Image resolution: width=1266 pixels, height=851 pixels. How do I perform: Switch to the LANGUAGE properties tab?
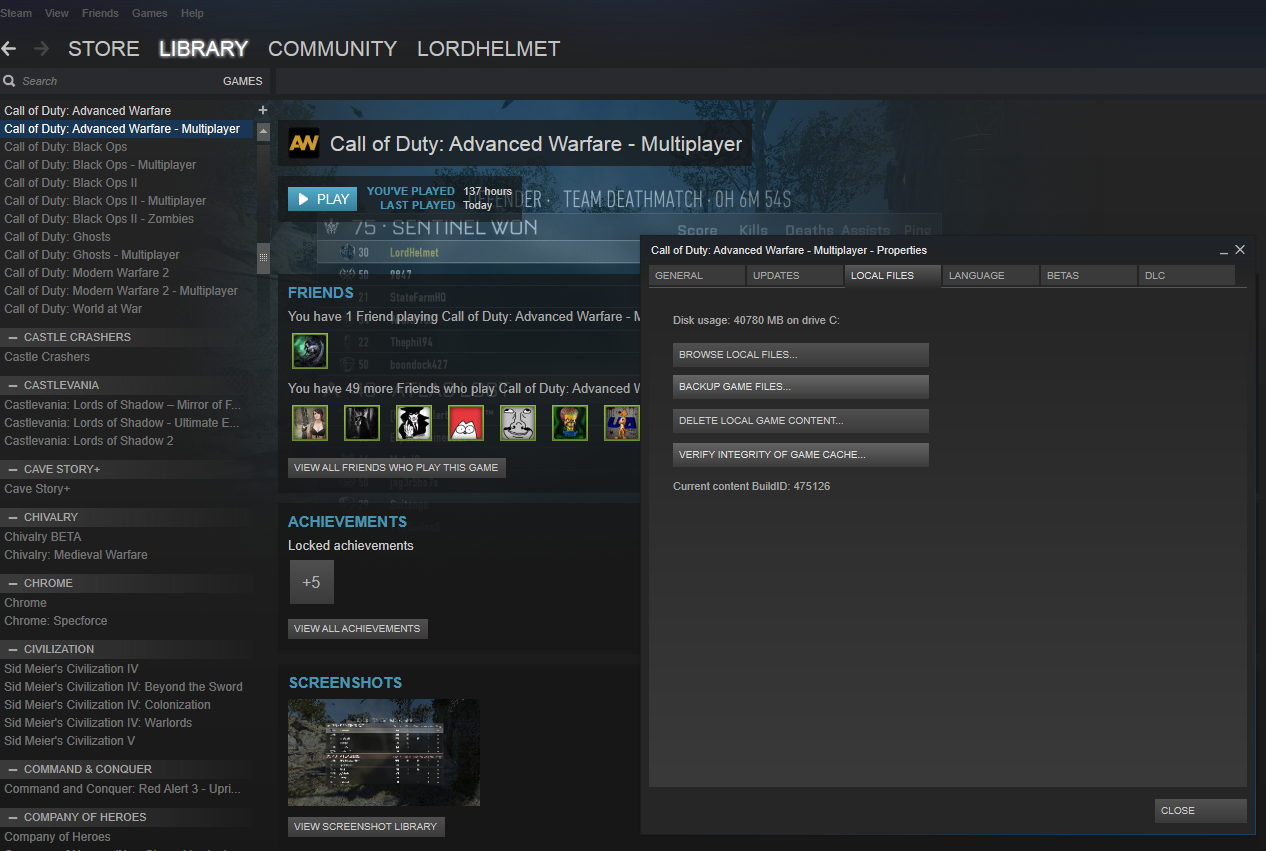991,276
